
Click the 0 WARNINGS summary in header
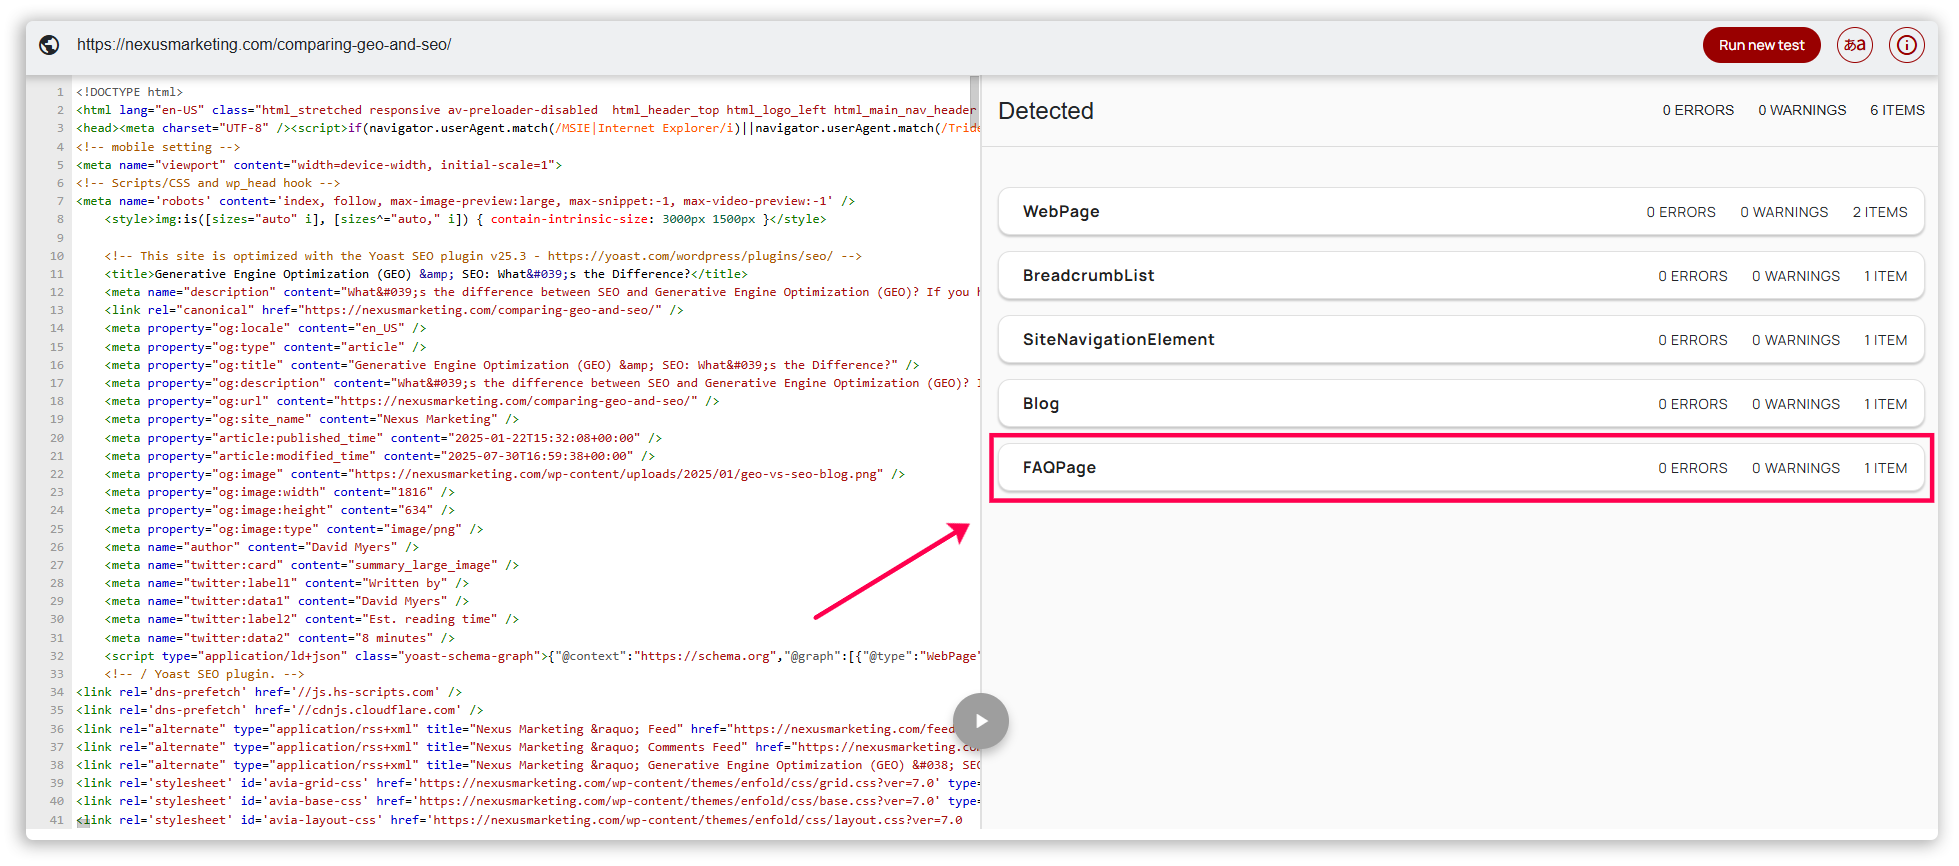[1802, 111]
